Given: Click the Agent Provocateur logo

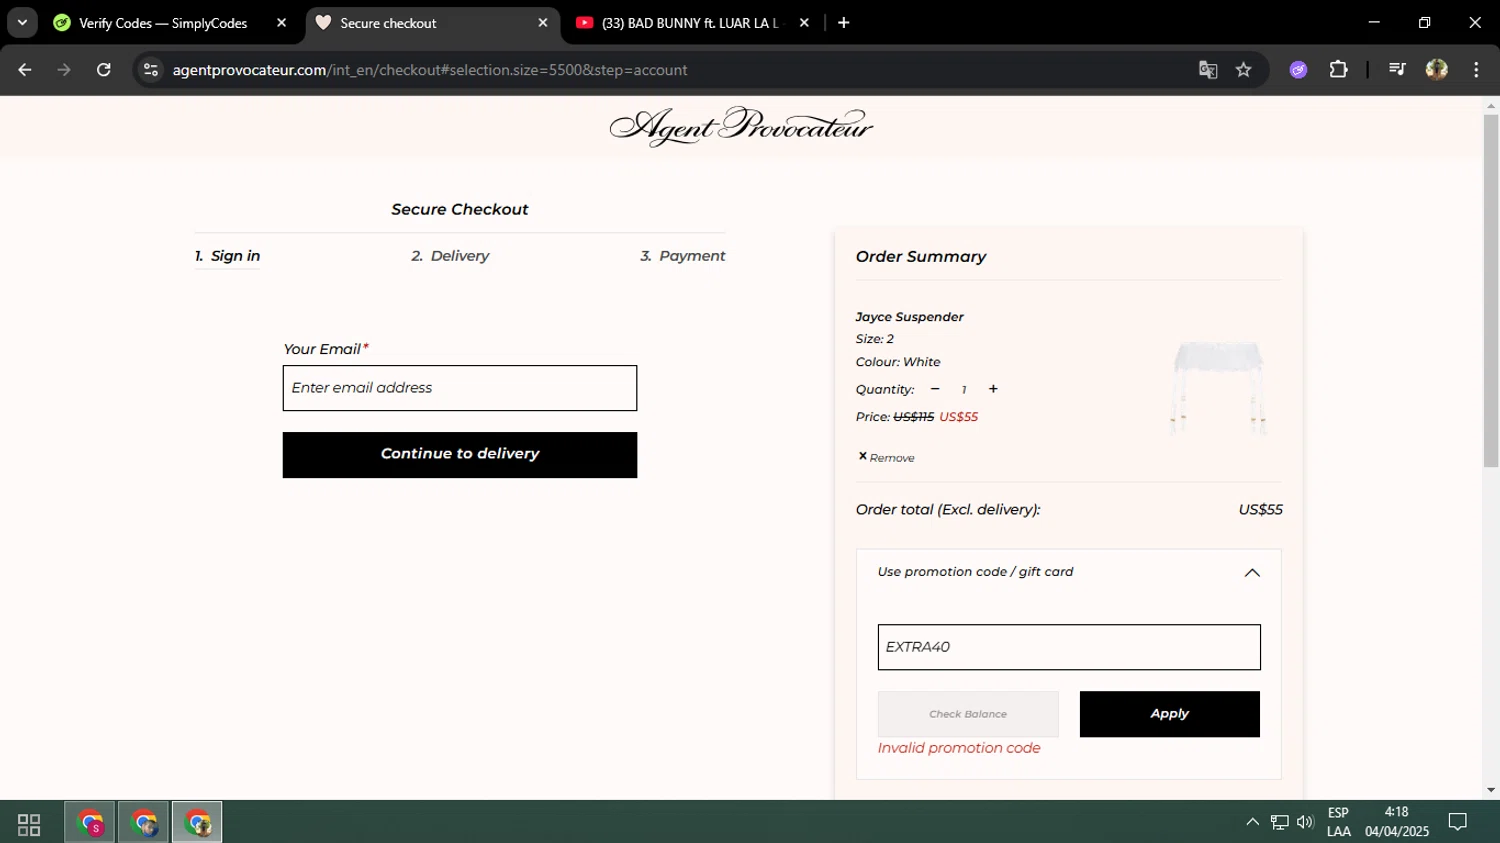Looking at the screenshot, I should (741, 127).
